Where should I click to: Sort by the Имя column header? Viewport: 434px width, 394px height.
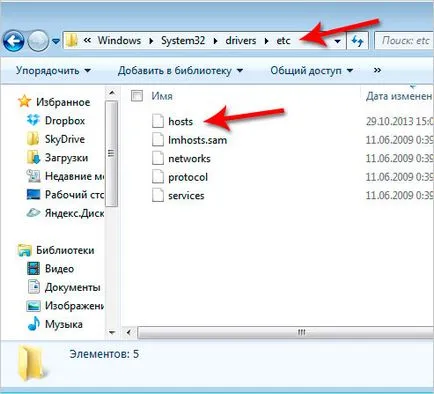point(162,96)
